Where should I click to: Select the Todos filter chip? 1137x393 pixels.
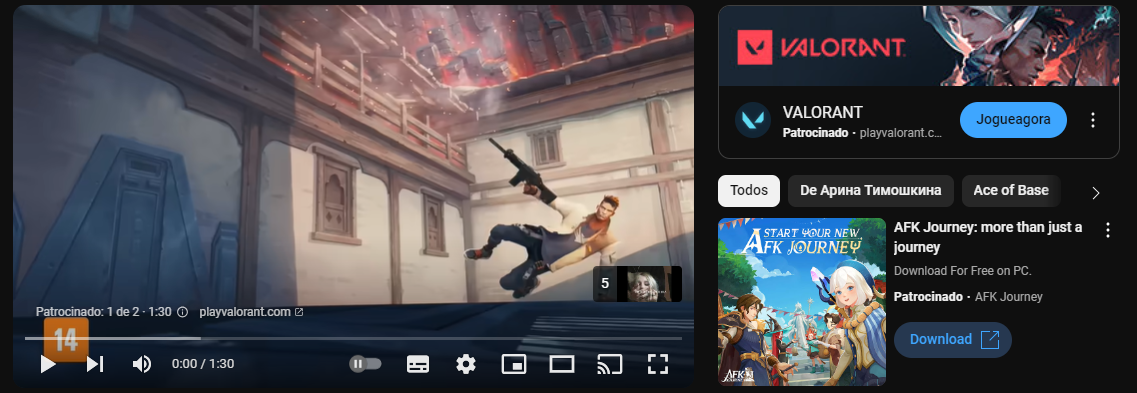pyautogui.click(x=749, y=191)
